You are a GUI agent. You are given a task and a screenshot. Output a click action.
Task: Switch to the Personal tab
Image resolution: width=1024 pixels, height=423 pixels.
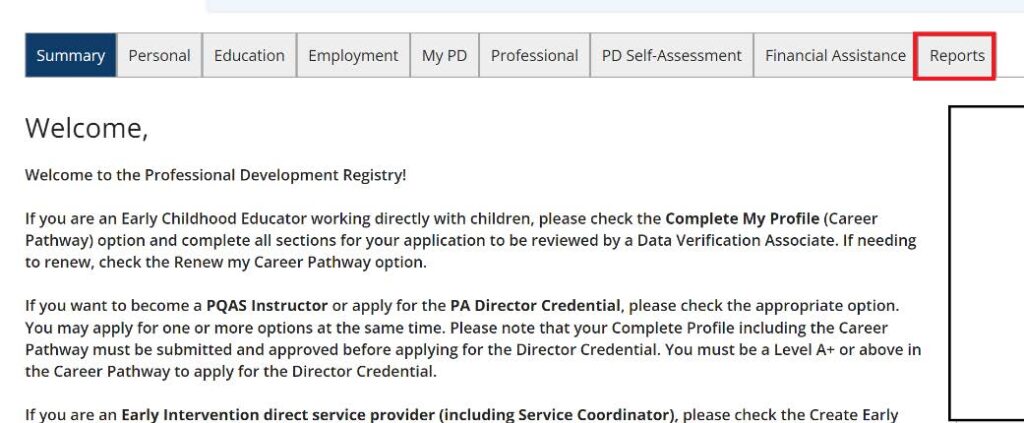[x=159, y=55]
